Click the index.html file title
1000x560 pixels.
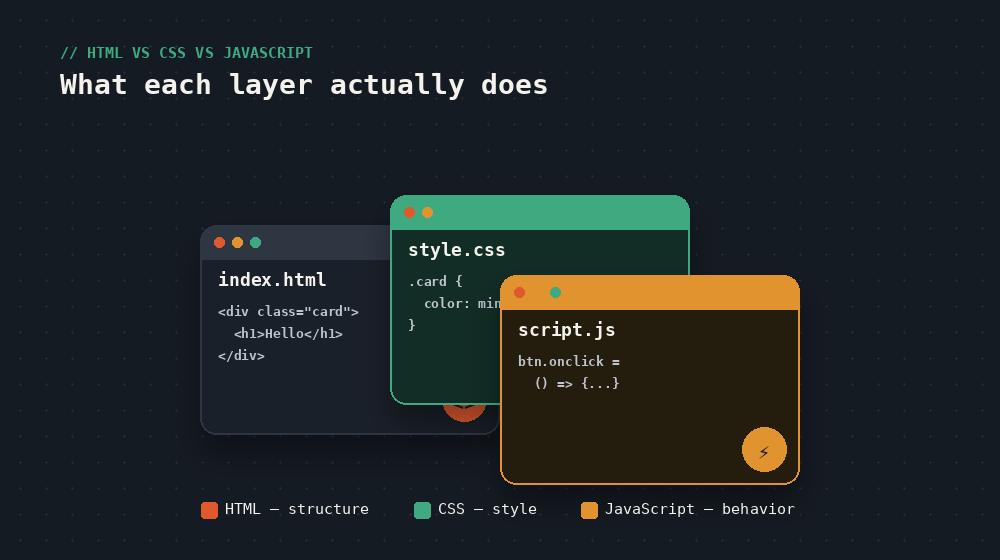(272, 279)
